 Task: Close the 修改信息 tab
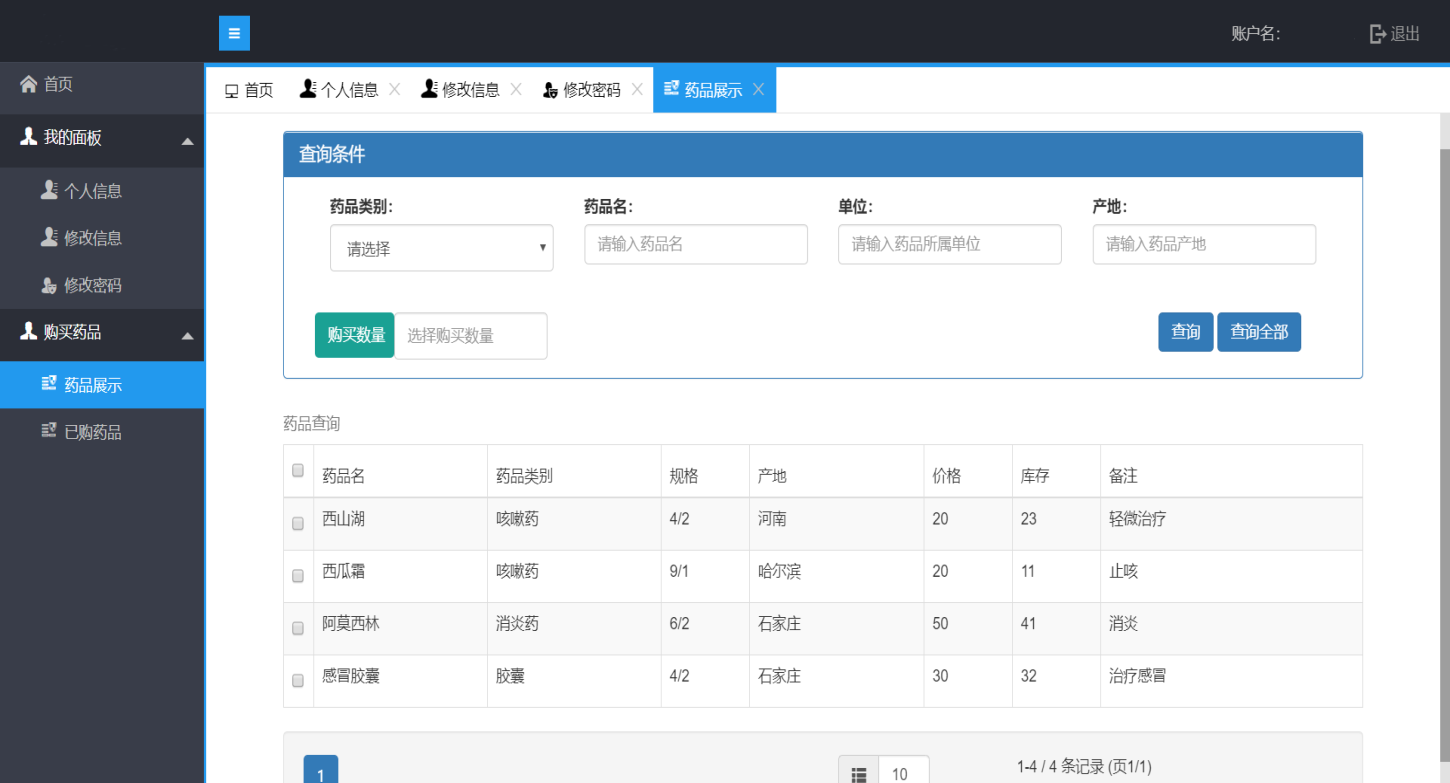[516, 89]
